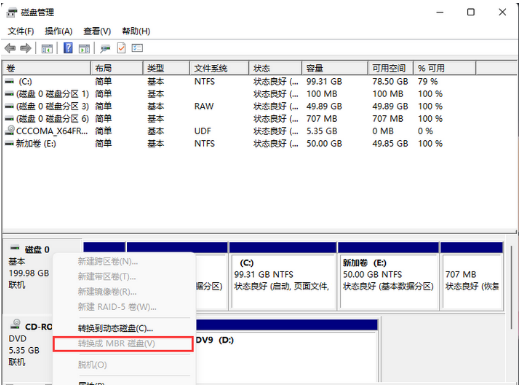Viewport: 523px width, 385px height.
Task: Sort by 卷 column header
Action: [46, 68]
